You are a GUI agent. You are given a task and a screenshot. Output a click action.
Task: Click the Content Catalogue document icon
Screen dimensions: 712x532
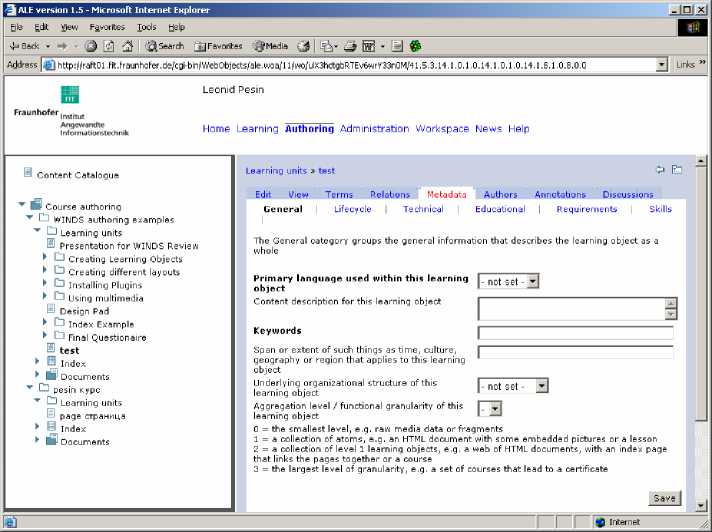pyautogui.click(x=27, y=174)
